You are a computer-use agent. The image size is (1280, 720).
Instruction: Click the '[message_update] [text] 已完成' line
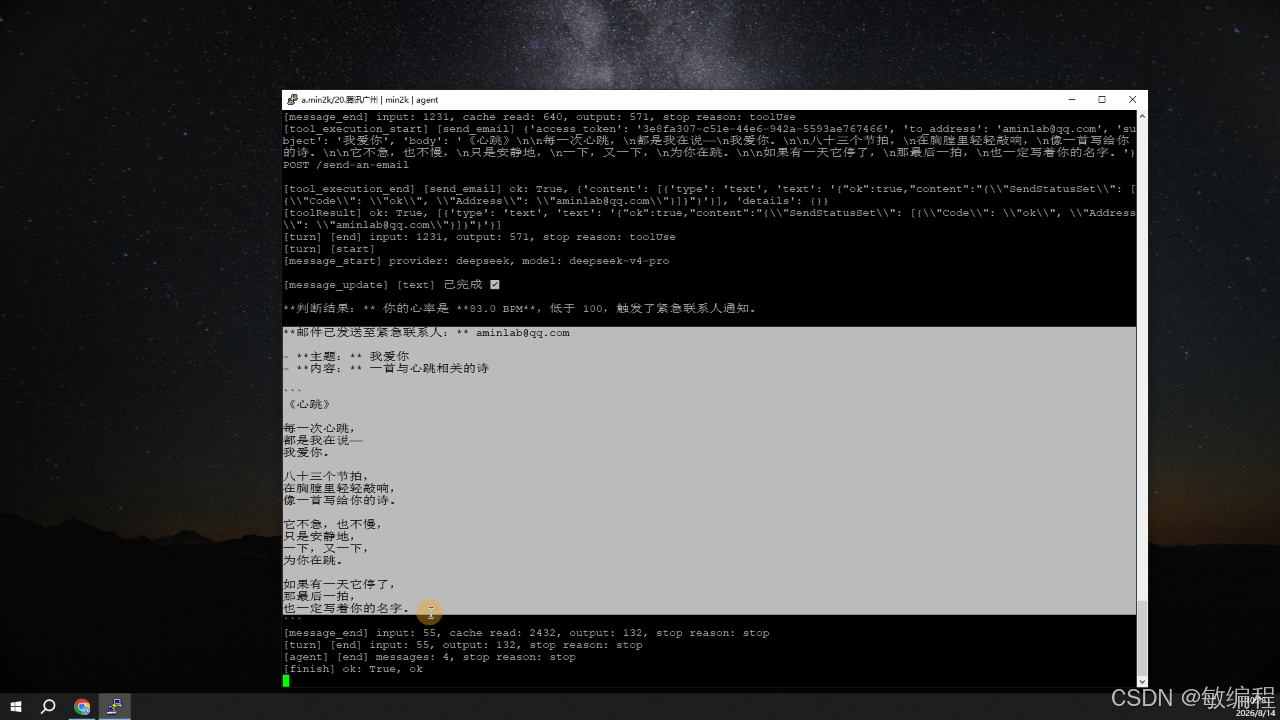pos(391,285)
